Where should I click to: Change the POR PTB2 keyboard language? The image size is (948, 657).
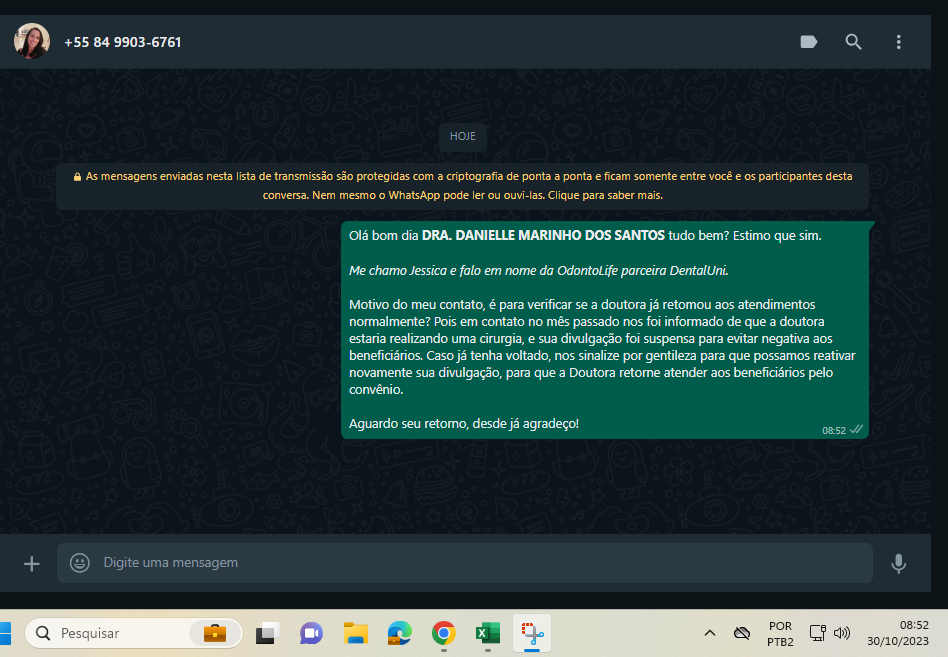pos(780,633)
